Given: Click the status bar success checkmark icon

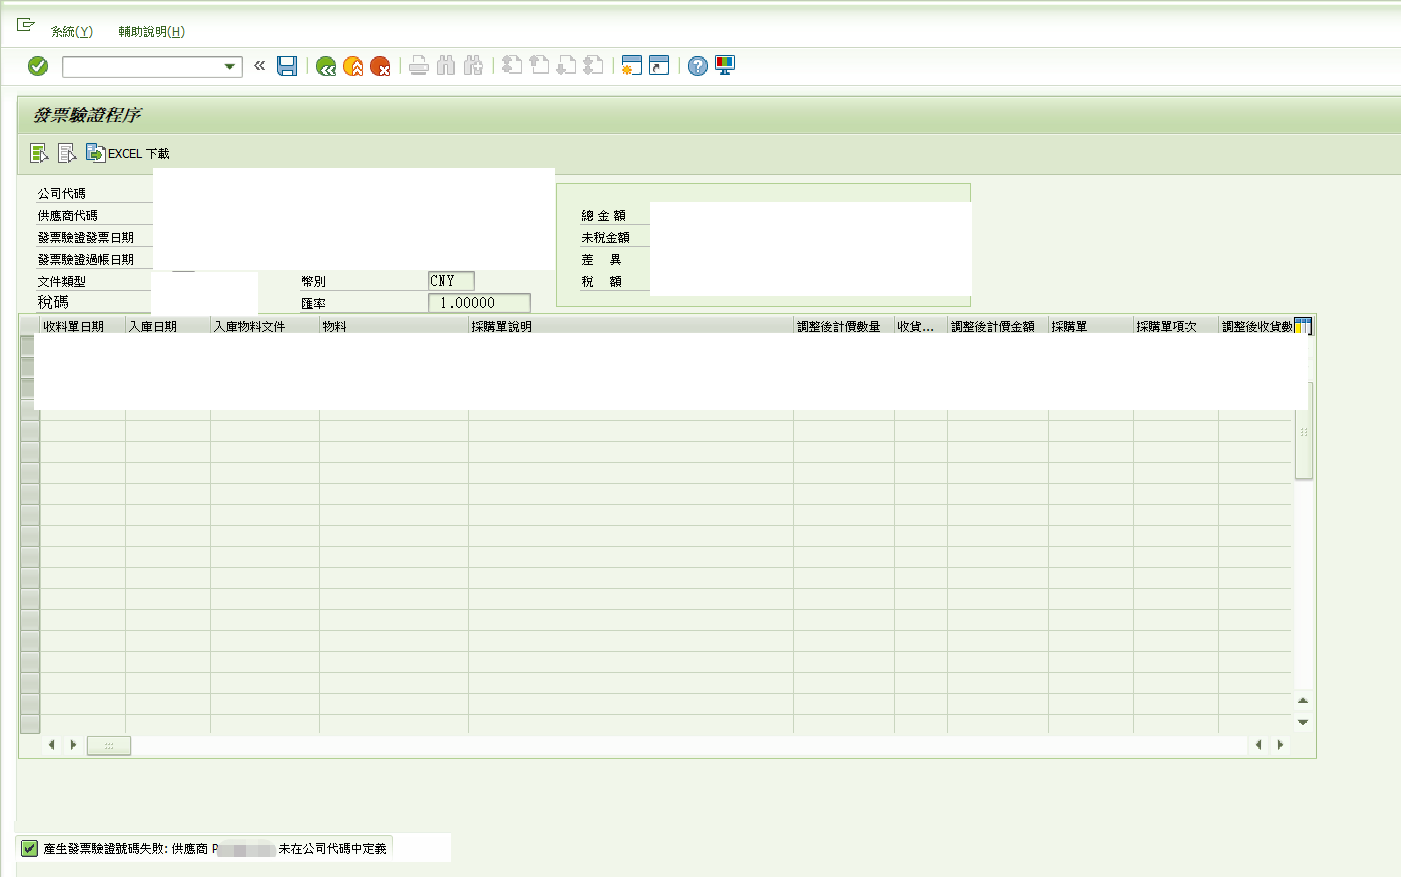Looking at the screenshot, I should pyautogui.click(x=29, y=848).
